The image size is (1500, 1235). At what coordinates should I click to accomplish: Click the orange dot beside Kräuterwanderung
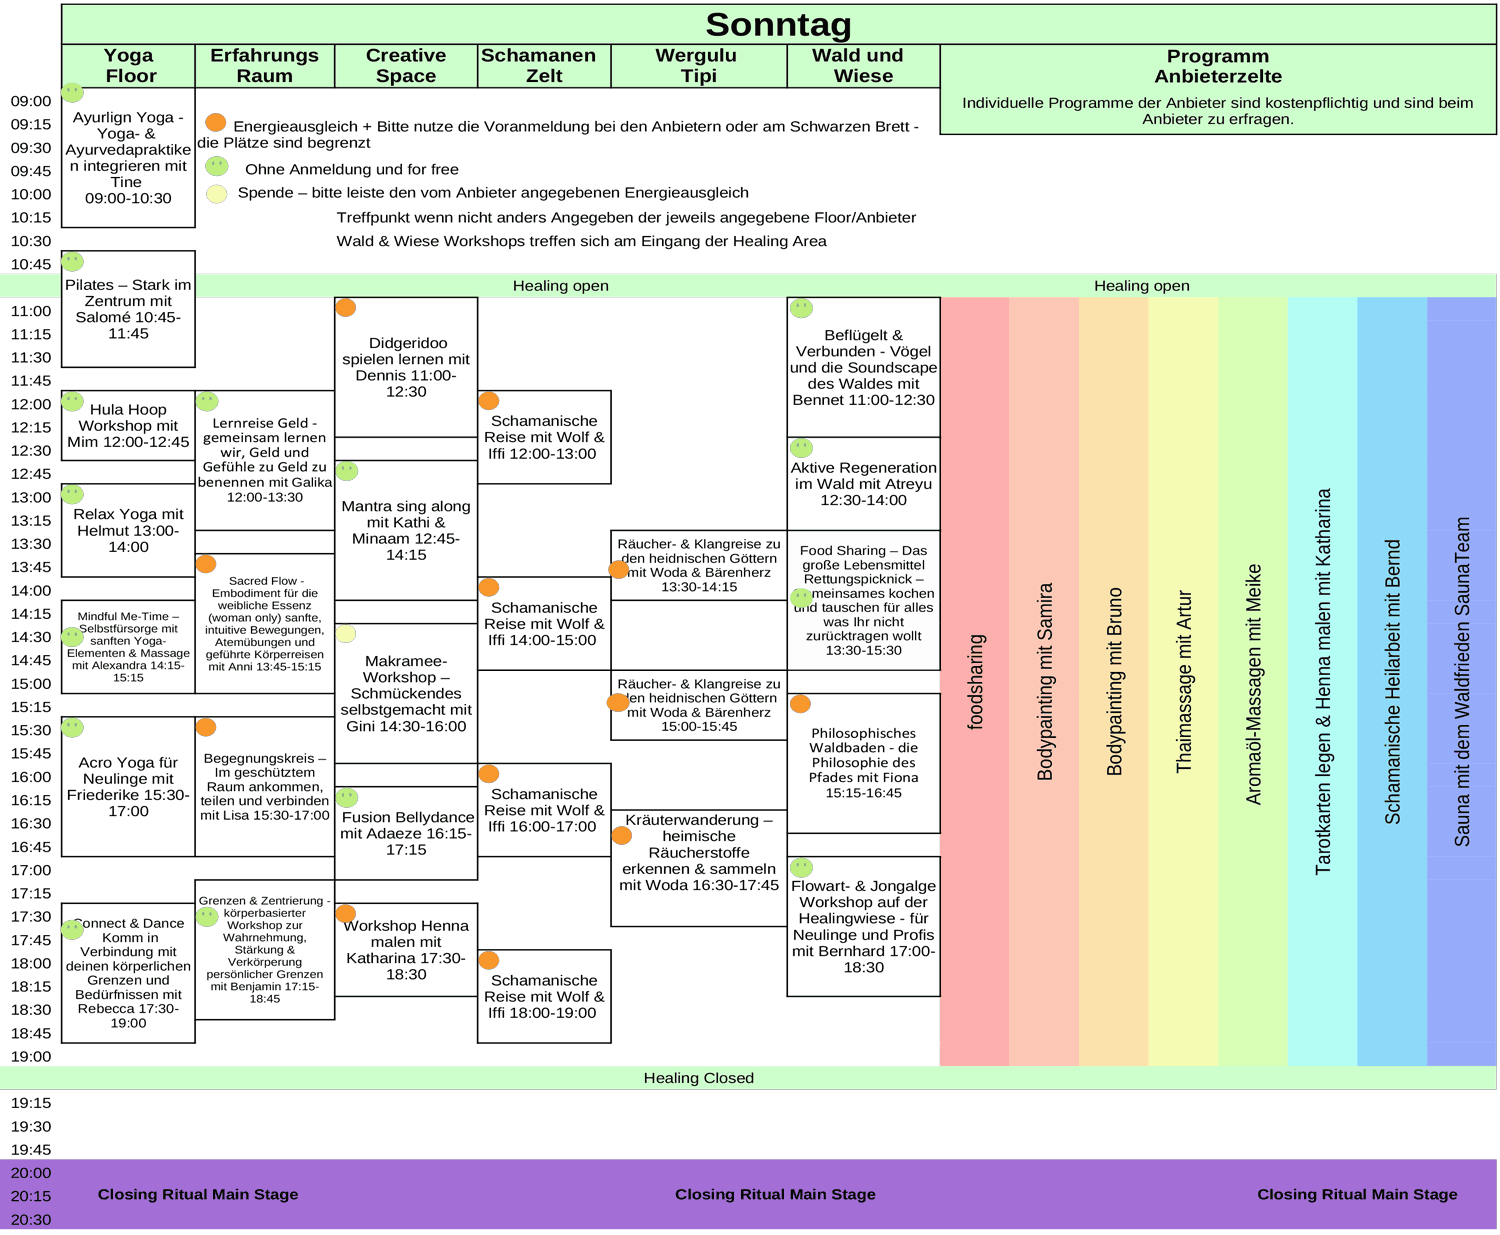pyautogui.click(x=621, y=836)
